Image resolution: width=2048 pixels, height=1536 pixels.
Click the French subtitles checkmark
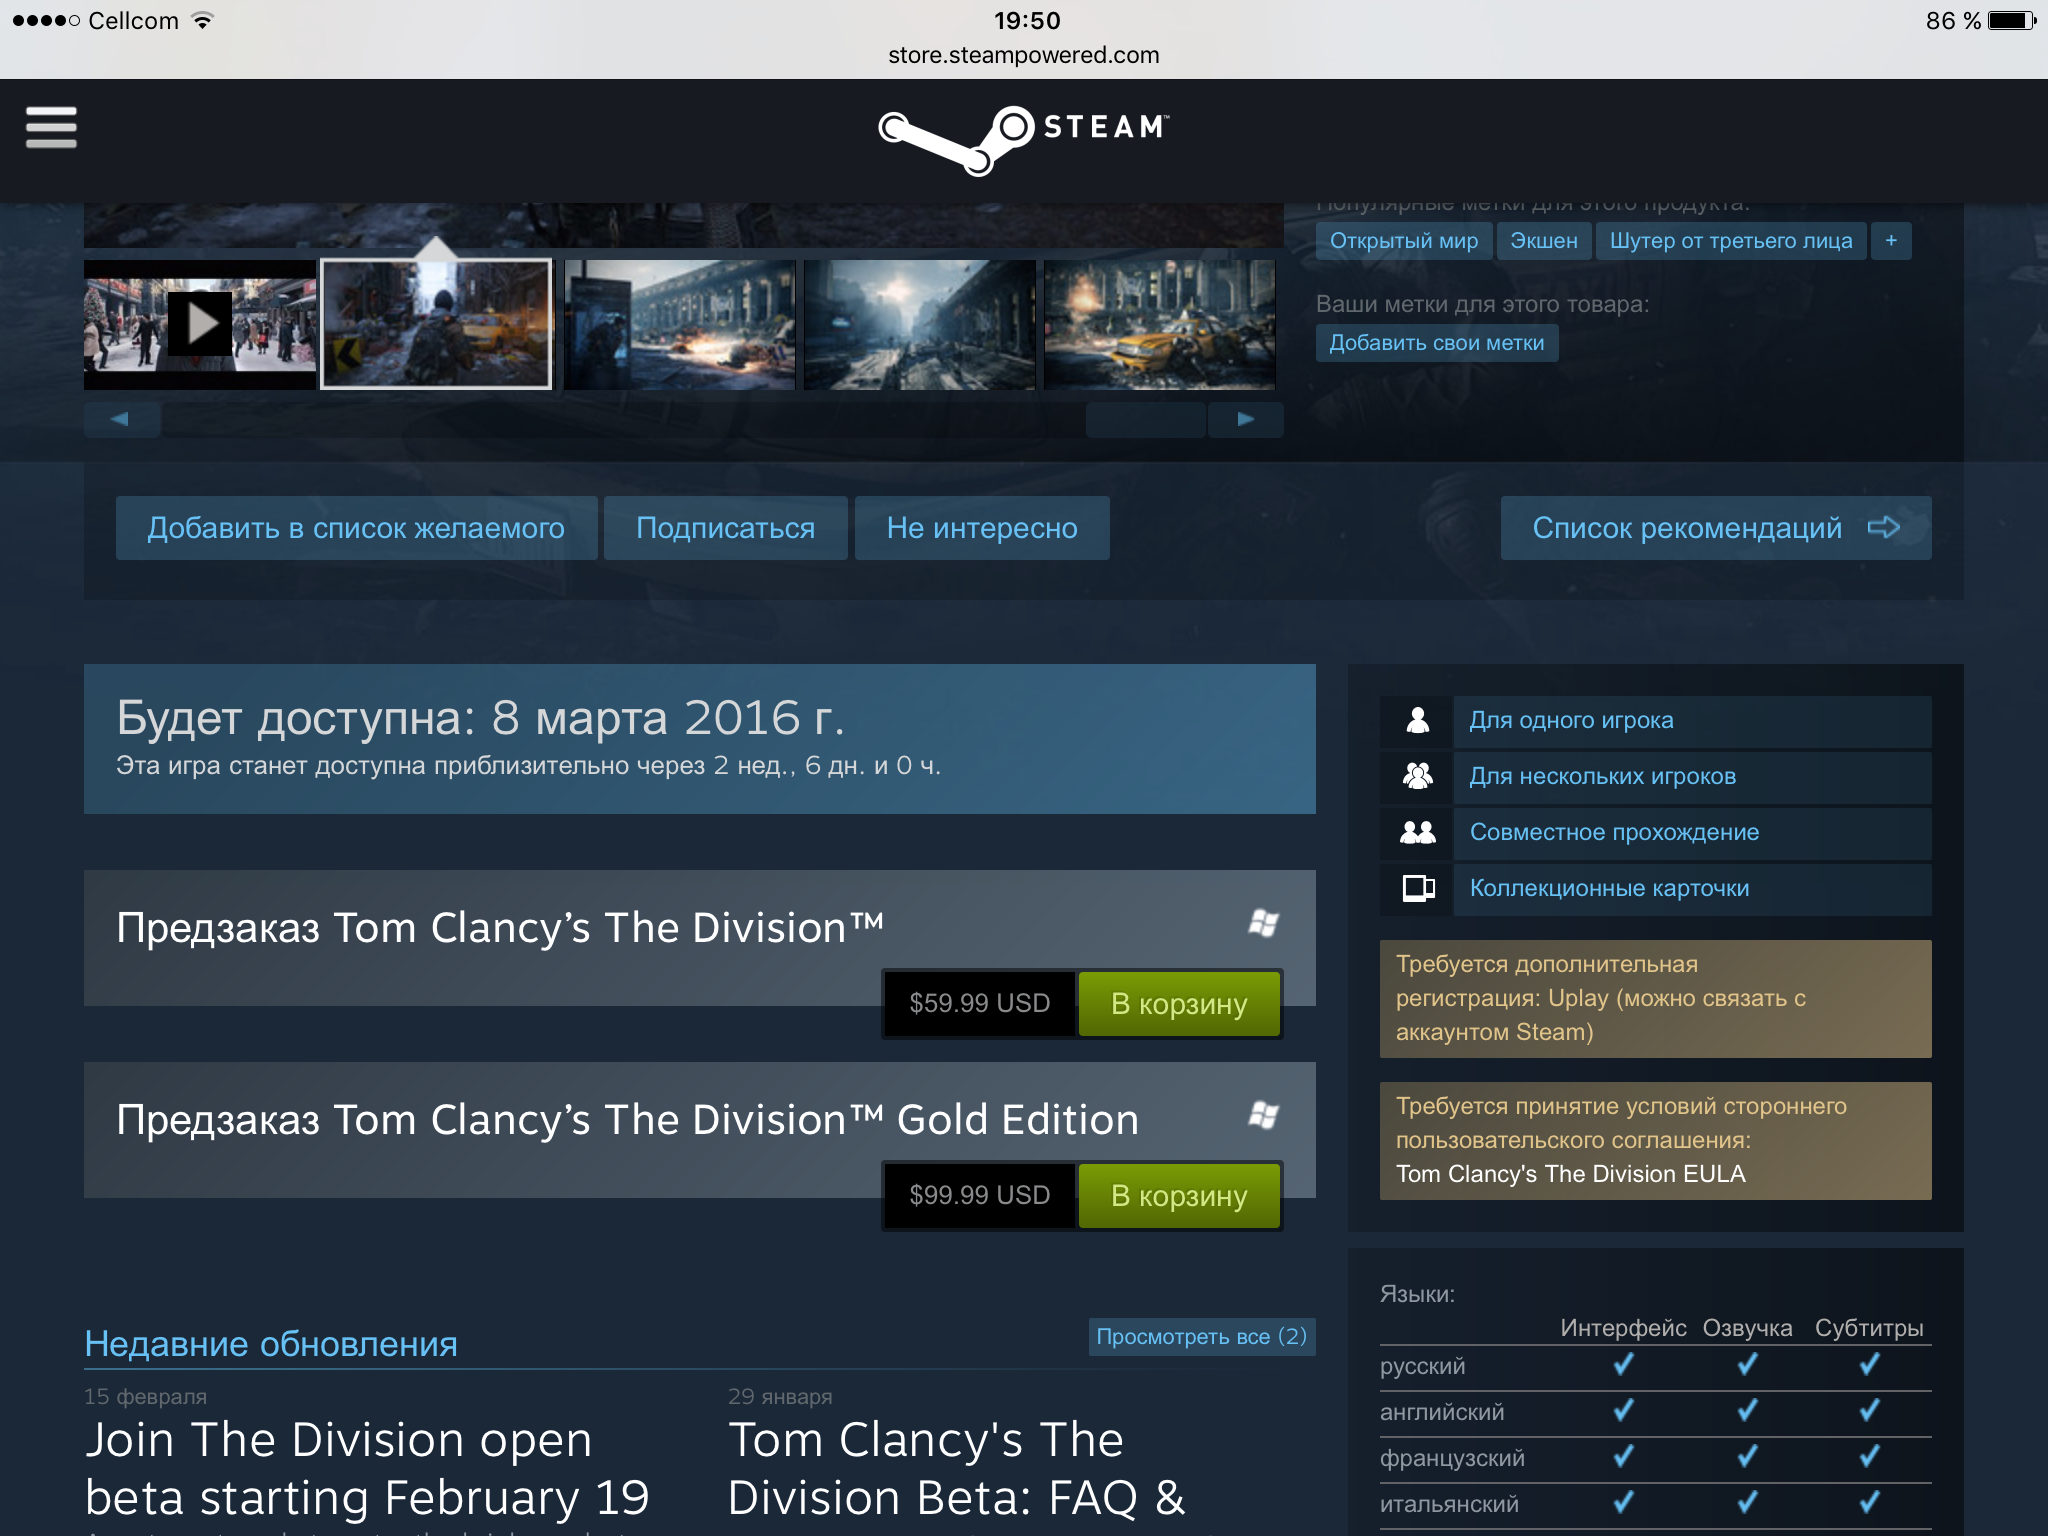1869,1457
